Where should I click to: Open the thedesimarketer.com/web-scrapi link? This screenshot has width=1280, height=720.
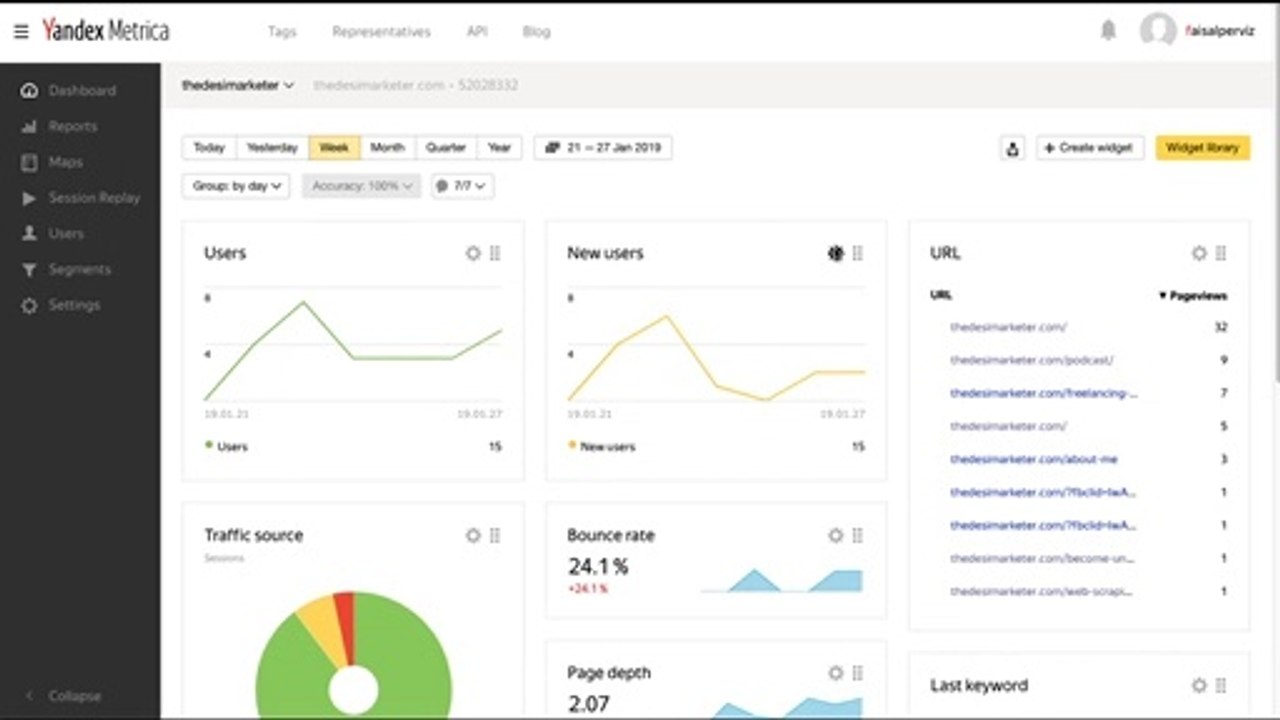[1043, 591]
